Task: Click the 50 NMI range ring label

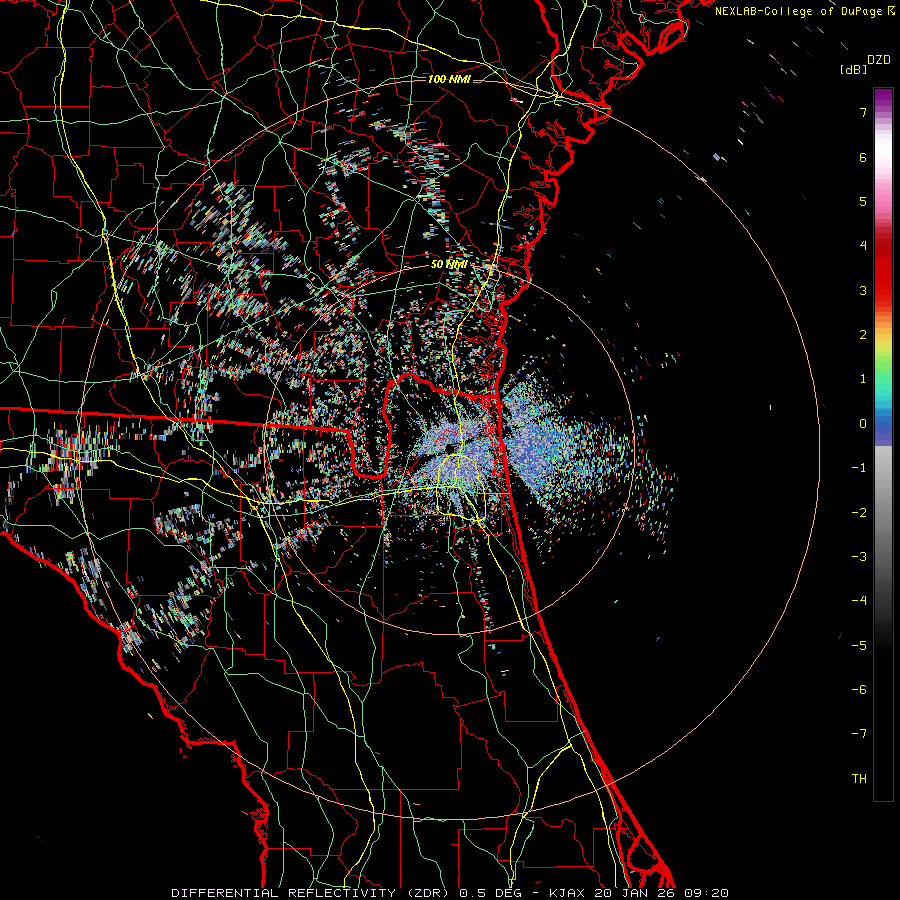Action: (449, 265)
